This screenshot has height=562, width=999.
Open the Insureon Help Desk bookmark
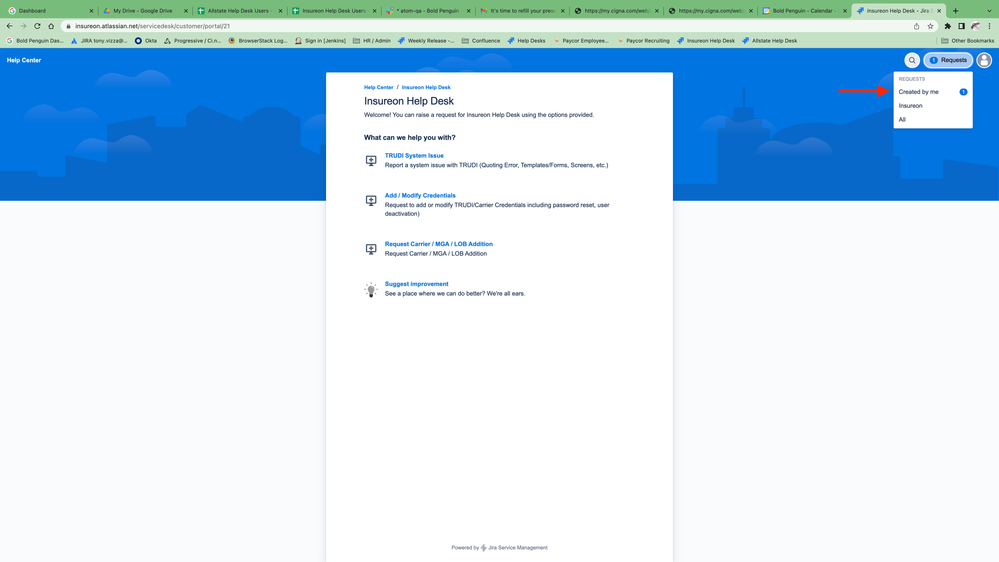[705, 41]
